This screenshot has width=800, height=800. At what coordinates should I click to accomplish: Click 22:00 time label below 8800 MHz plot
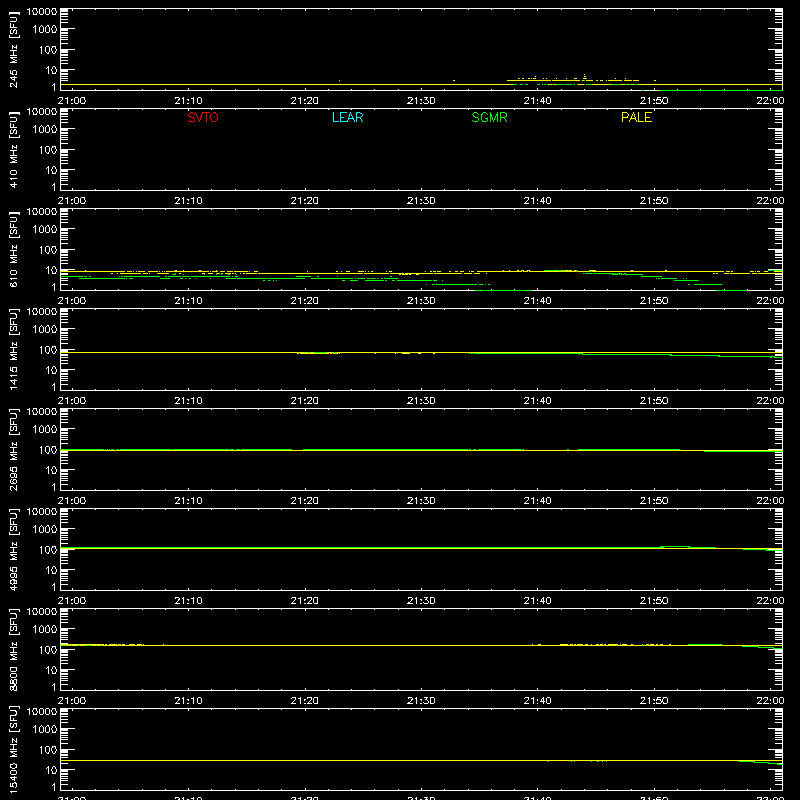(x=770, y=701)
